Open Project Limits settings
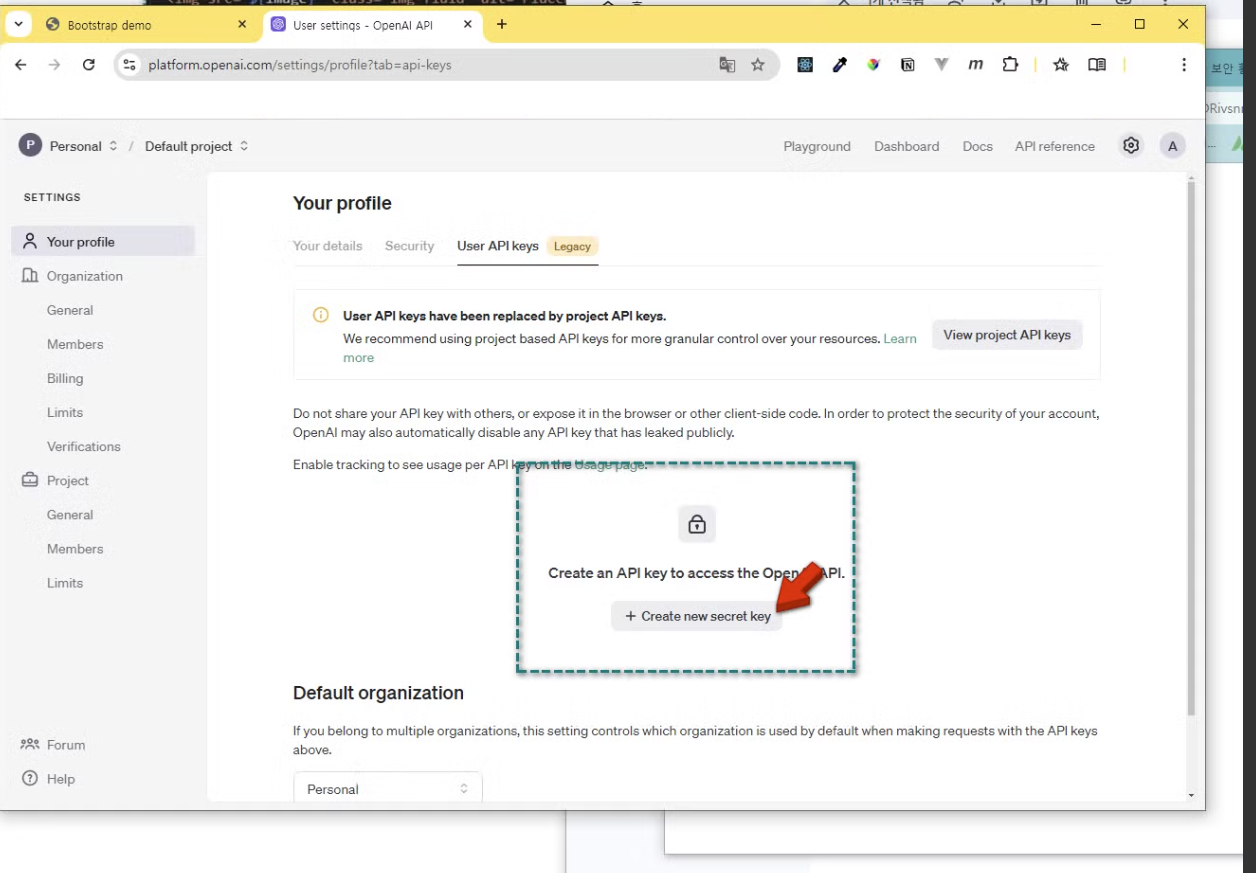1256x873 pixels. pyautogui.click(x=65, y=582)
